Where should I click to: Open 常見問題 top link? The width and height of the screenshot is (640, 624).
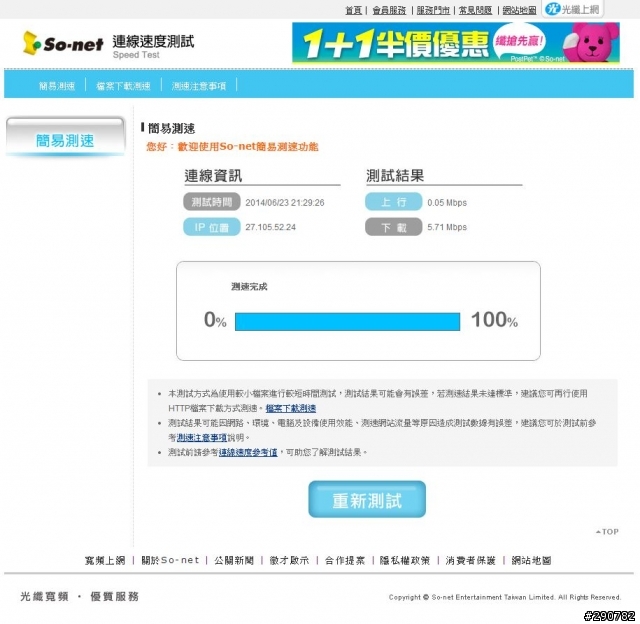(x=476, y=10)
